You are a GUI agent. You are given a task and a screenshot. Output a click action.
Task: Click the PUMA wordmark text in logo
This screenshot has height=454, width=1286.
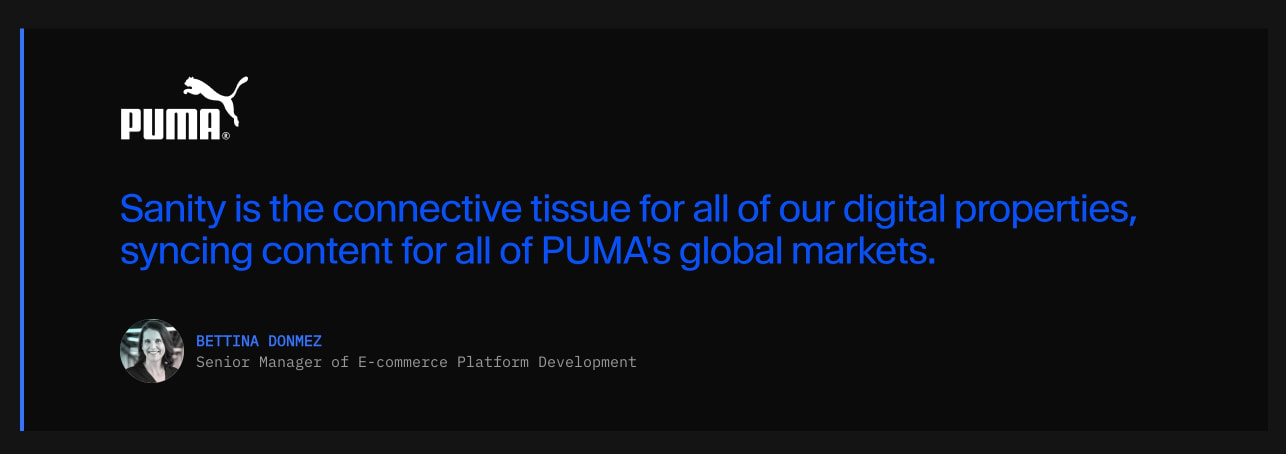coord(170,124)
